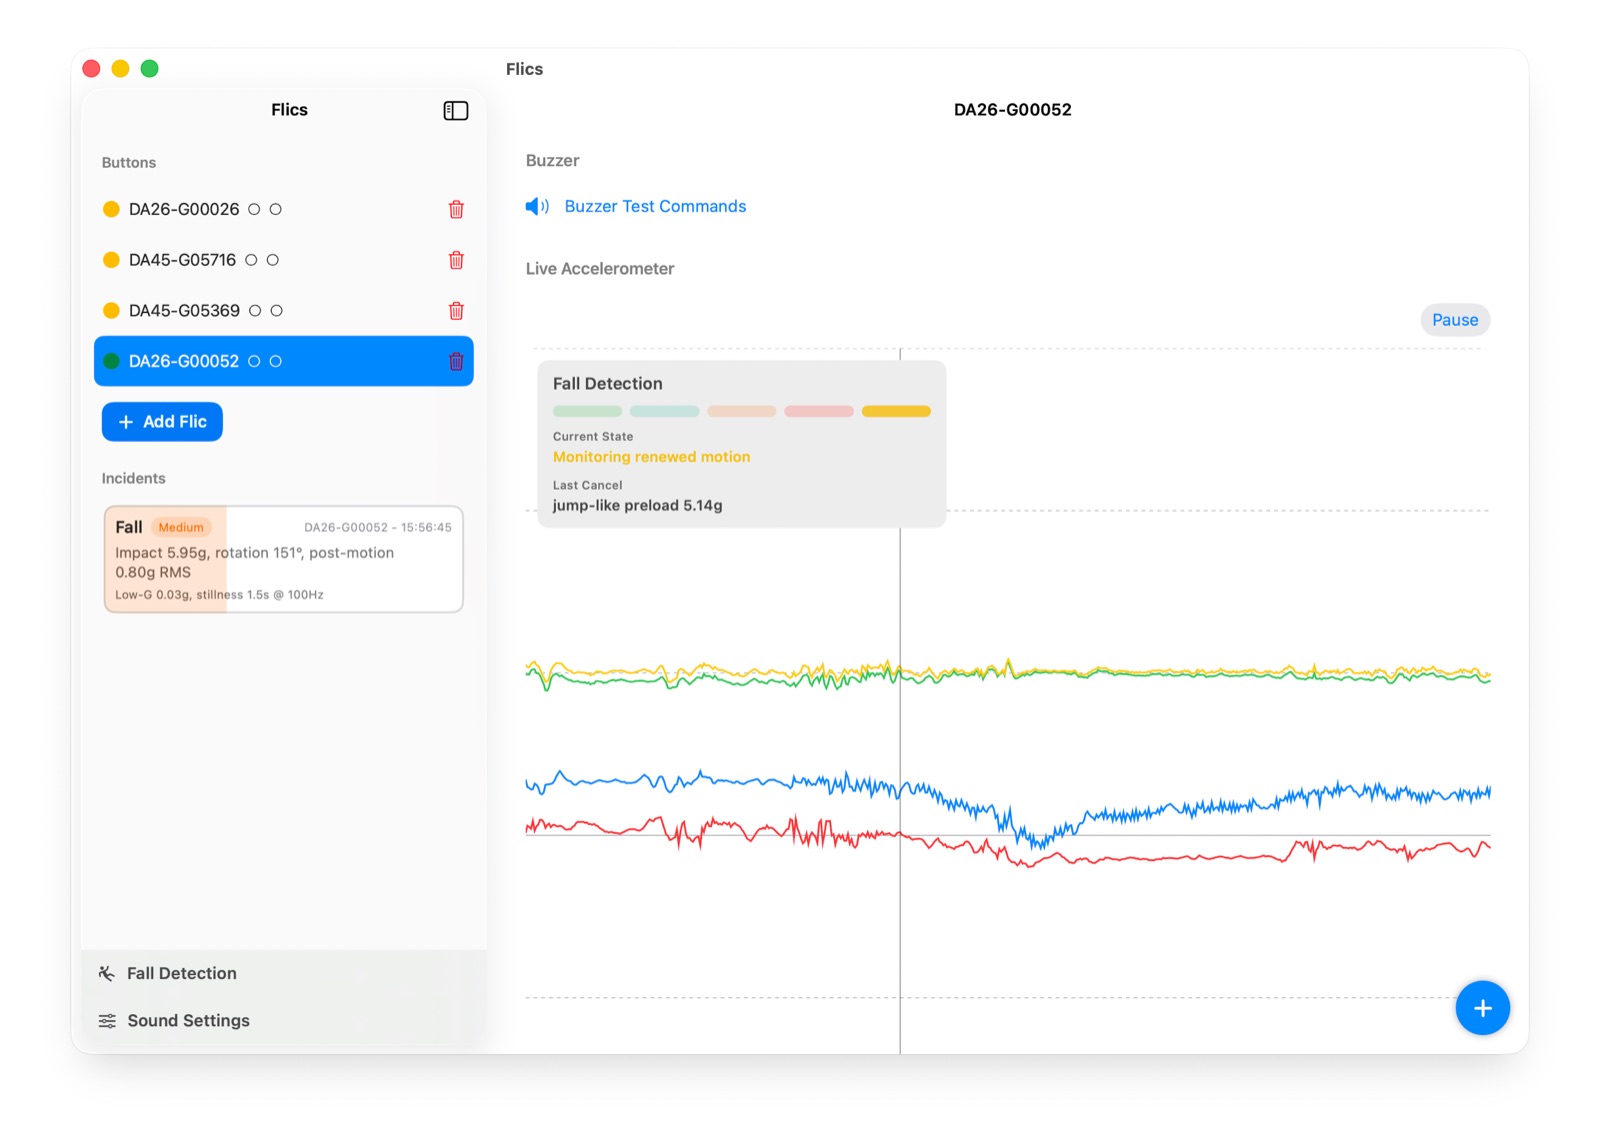
Task: Click incident timestamp DA26-G00052 - 15:56:45
Action: 378,527
